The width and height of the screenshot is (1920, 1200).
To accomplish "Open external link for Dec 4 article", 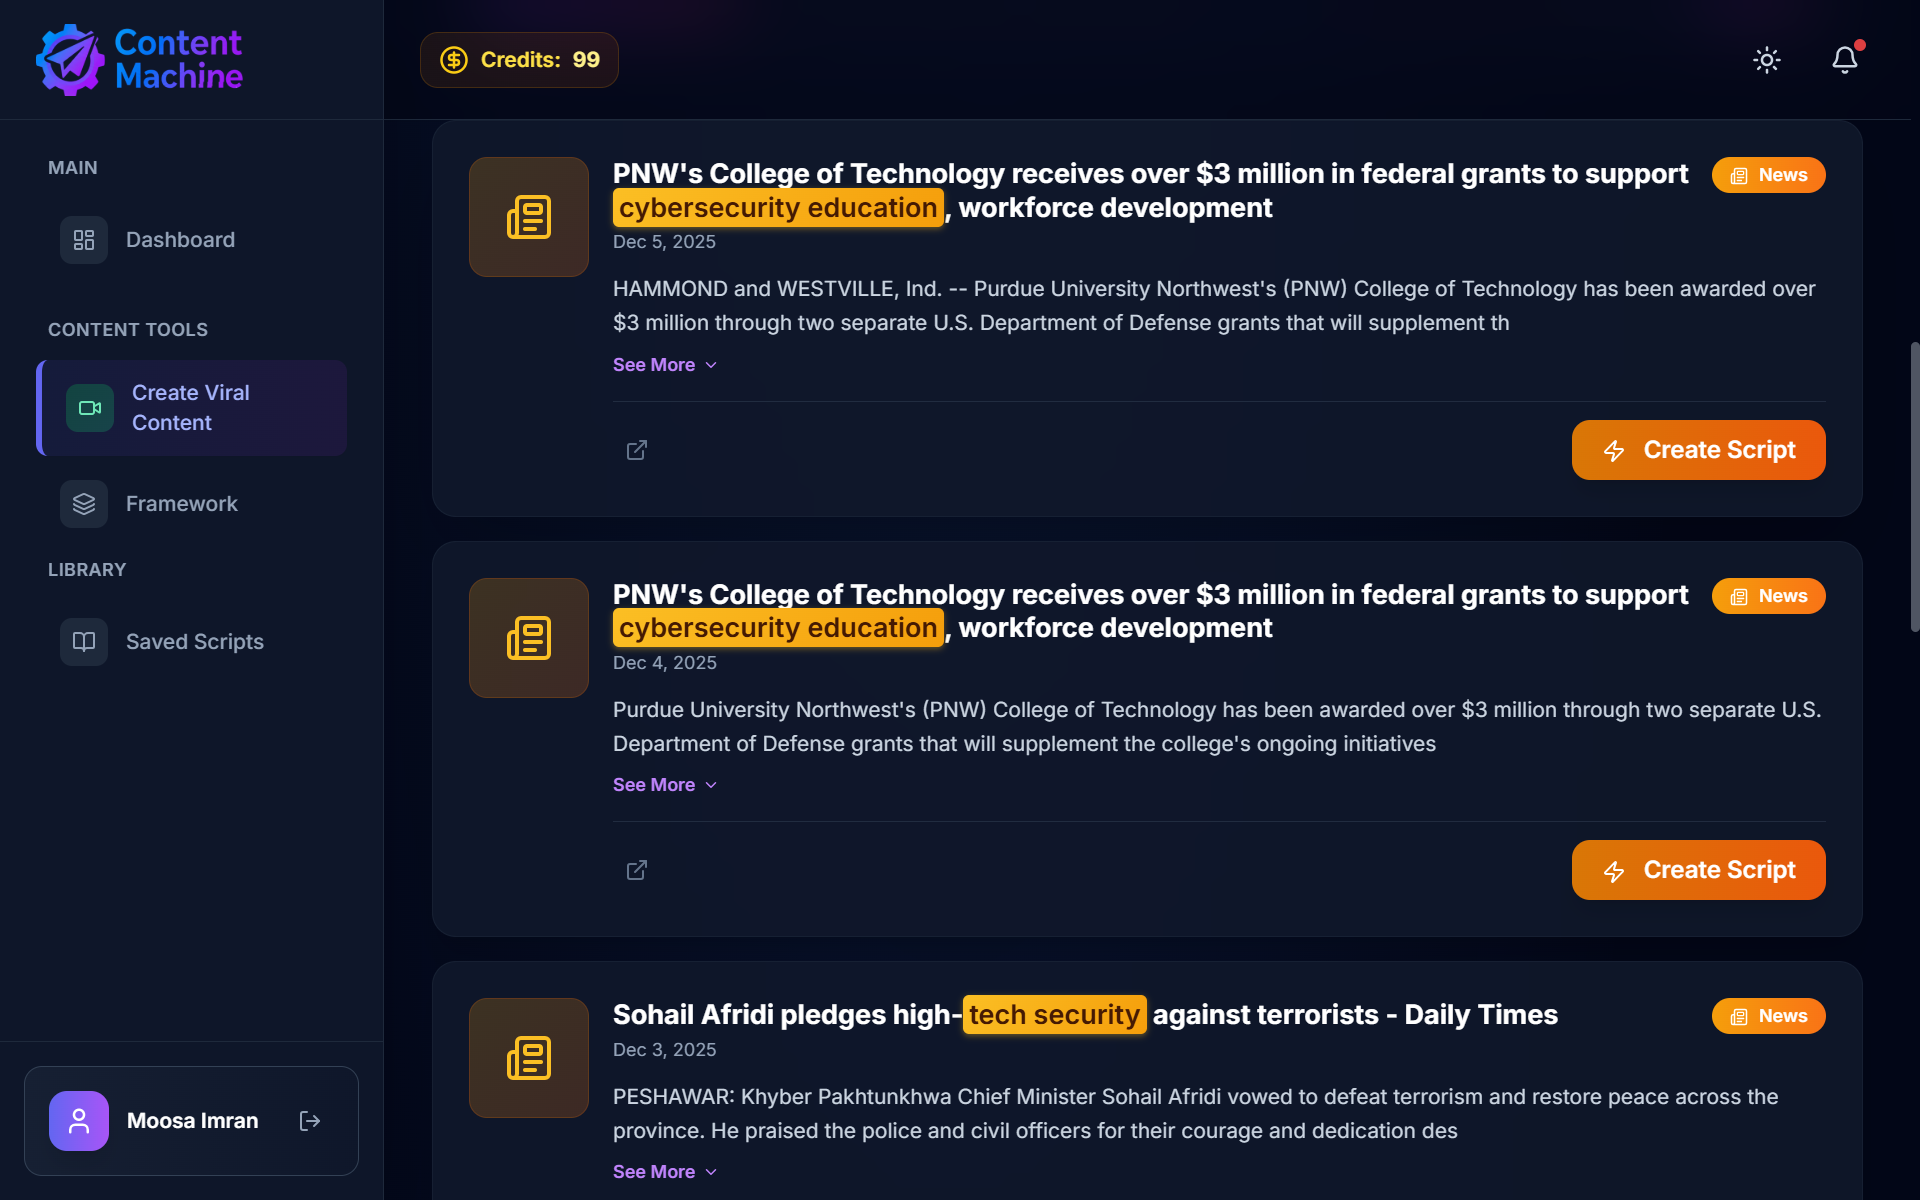I will (637, 870).
